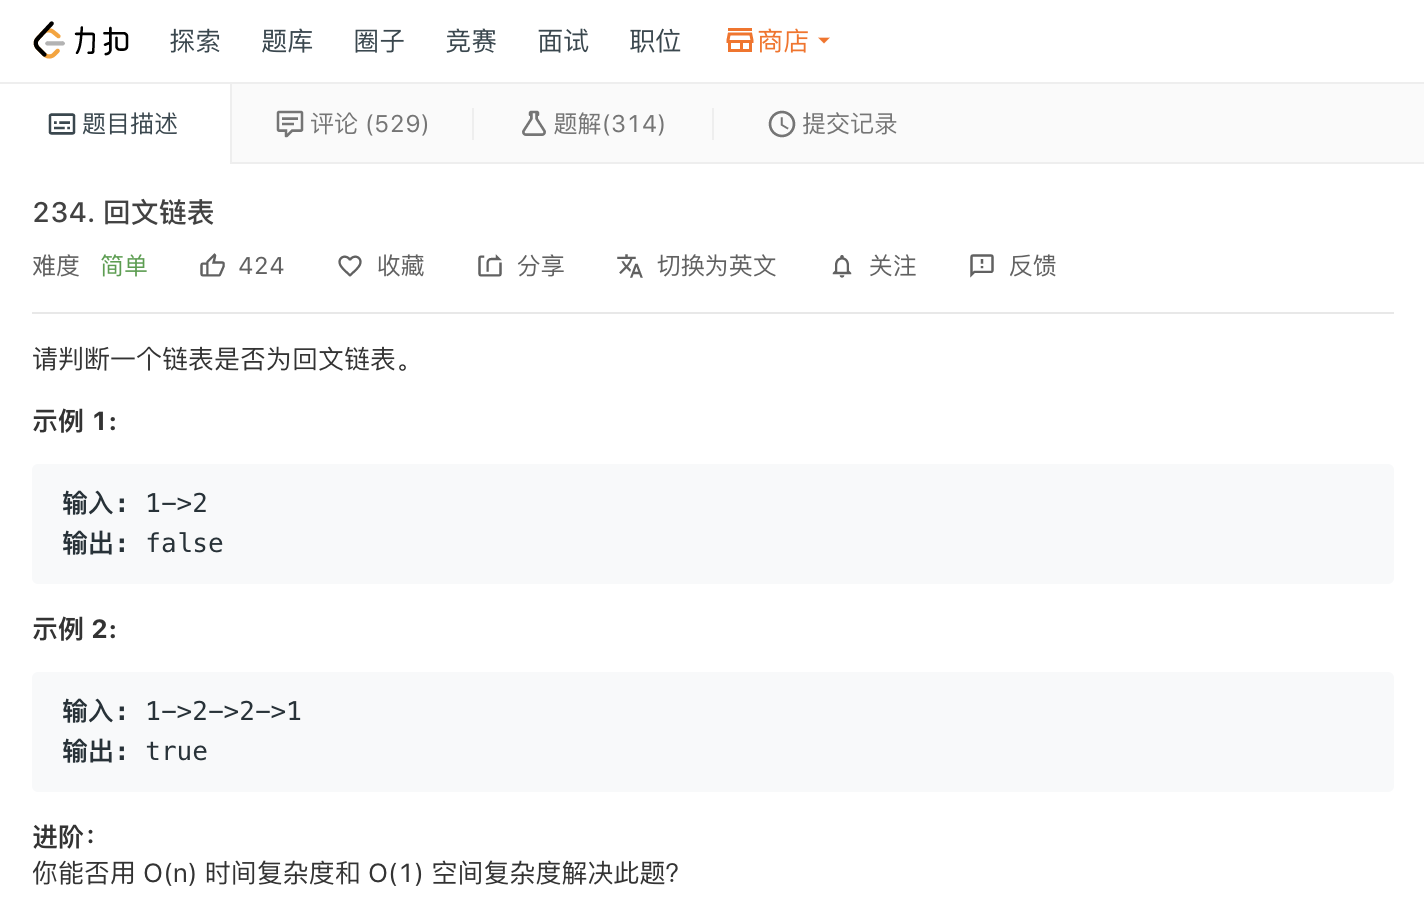Viewport: 1424px width, 916px height.
Task: Open 反馈 feedback icon
Action: (982, 266)
